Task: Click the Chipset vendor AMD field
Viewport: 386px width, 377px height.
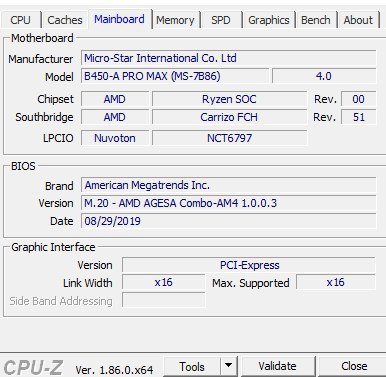Action: click(x=115, y=99)
